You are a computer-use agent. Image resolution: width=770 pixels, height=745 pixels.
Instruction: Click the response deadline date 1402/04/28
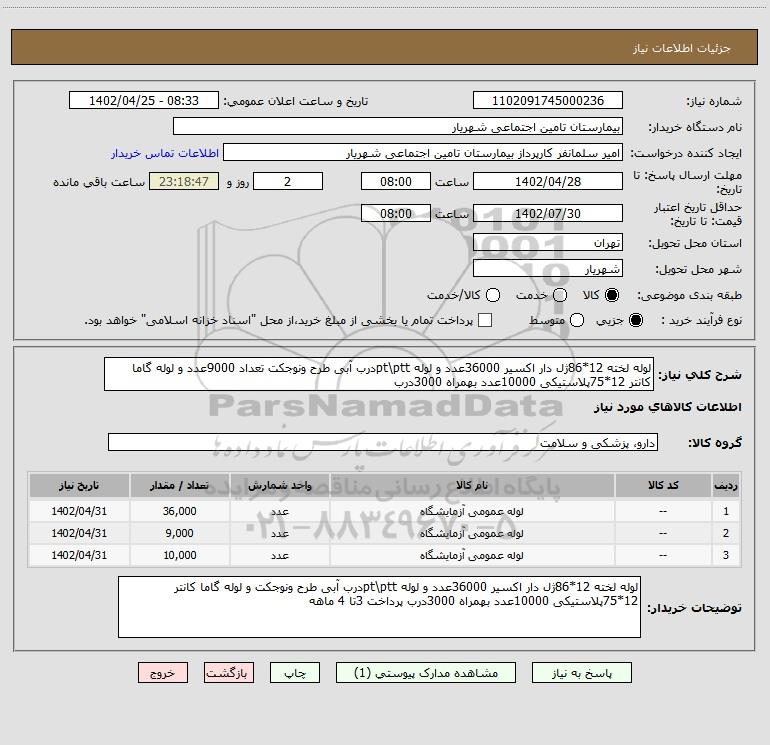[548, 181]
